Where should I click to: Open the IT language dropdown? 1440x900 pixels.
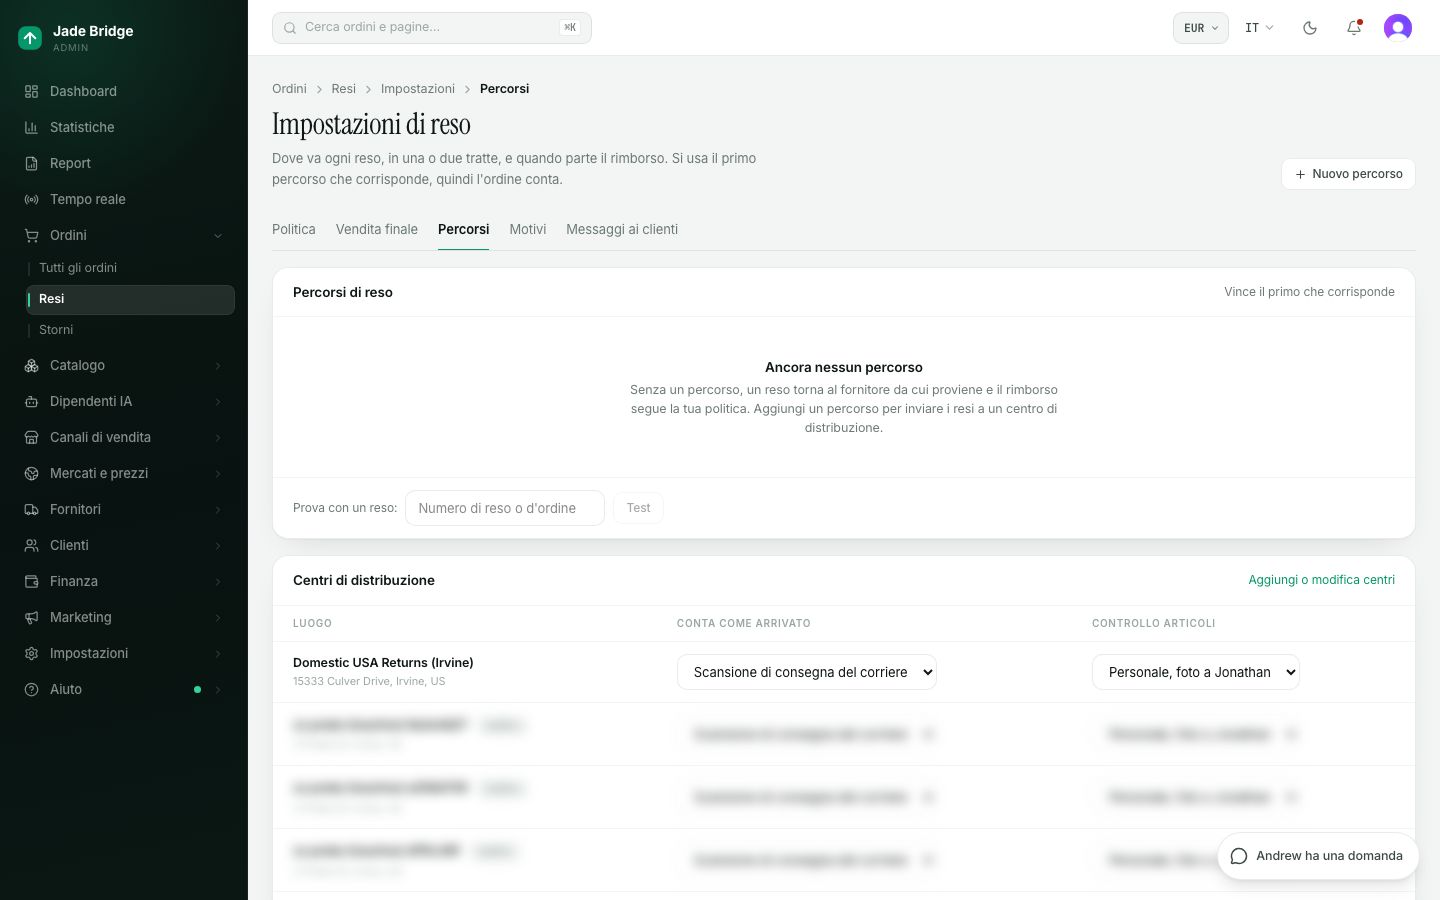tap(1259, 28)
